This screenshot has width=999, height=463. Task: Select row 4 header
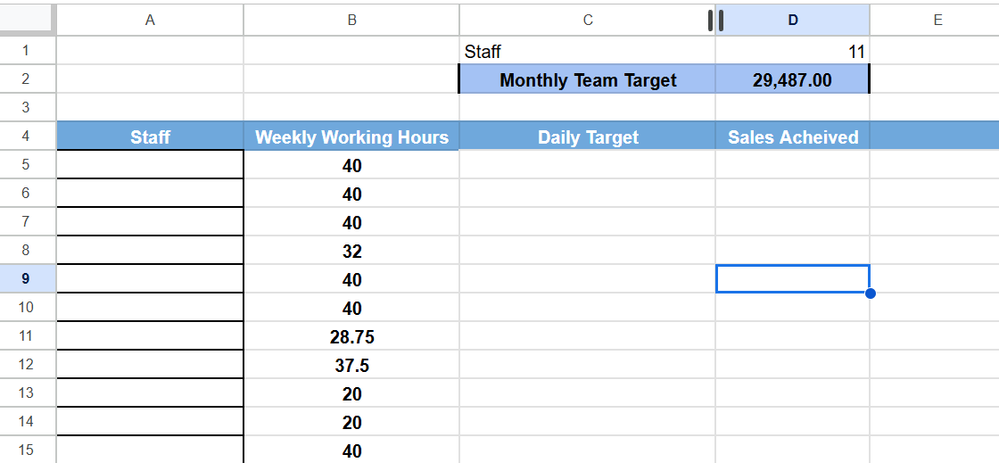(x=27, y=136)
